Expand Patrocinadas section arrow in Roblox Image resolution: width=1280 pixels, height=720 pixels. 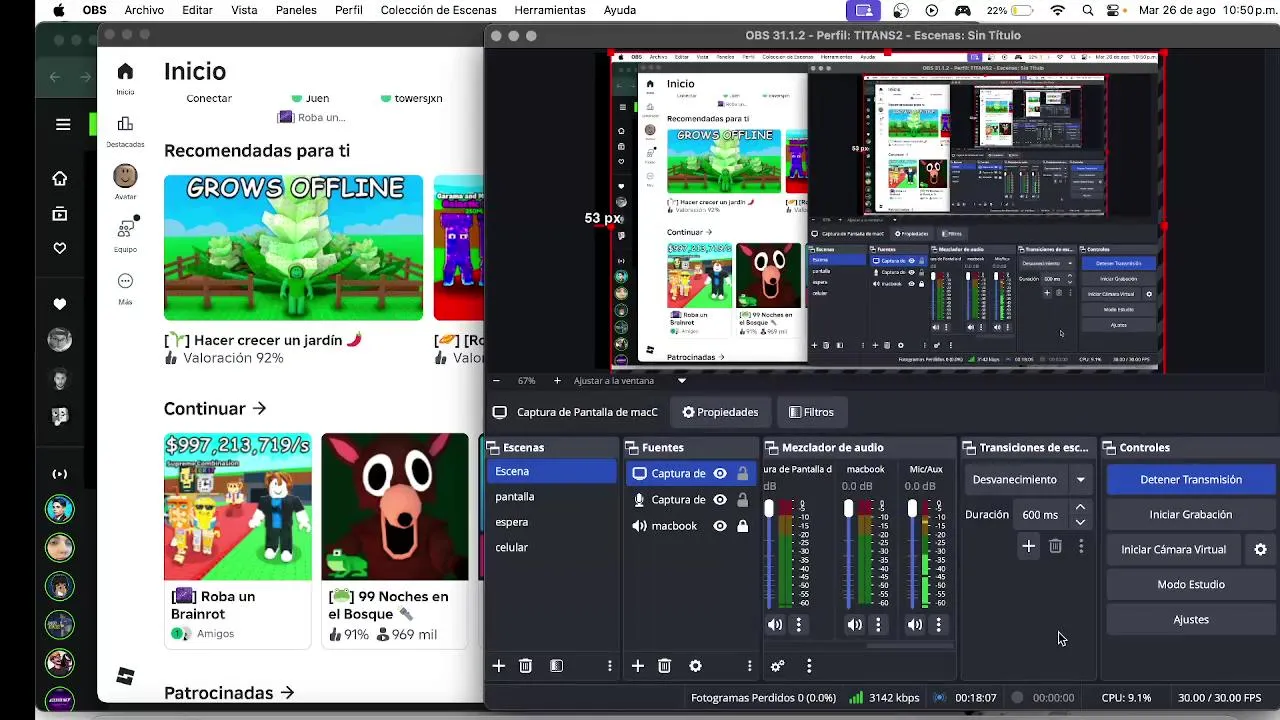288,692
